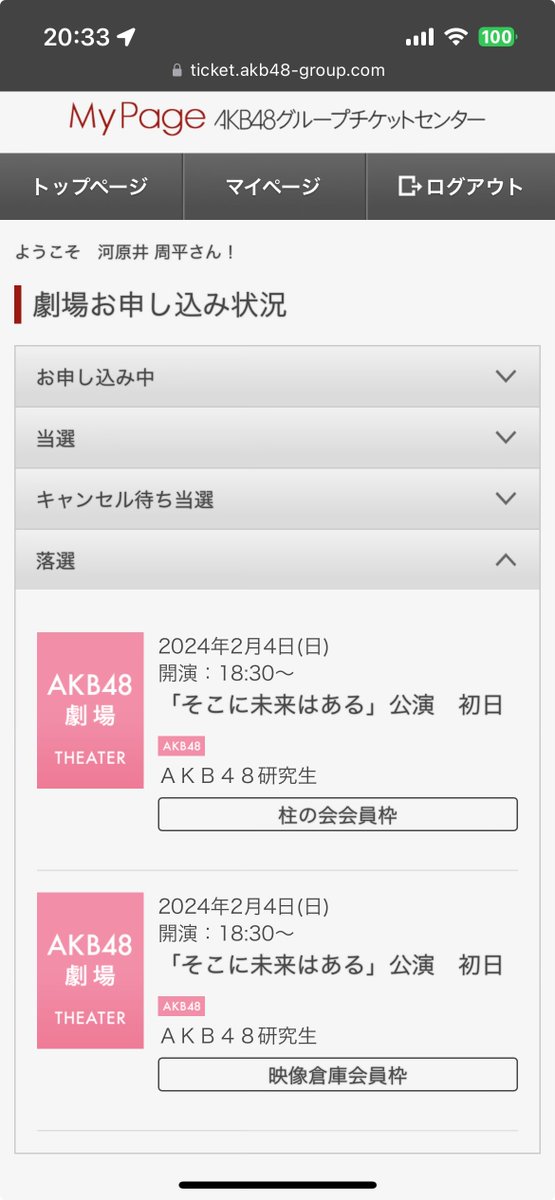Tap the cellular signal bars icon
This screenshot has height=1200, width=555.
420,37
